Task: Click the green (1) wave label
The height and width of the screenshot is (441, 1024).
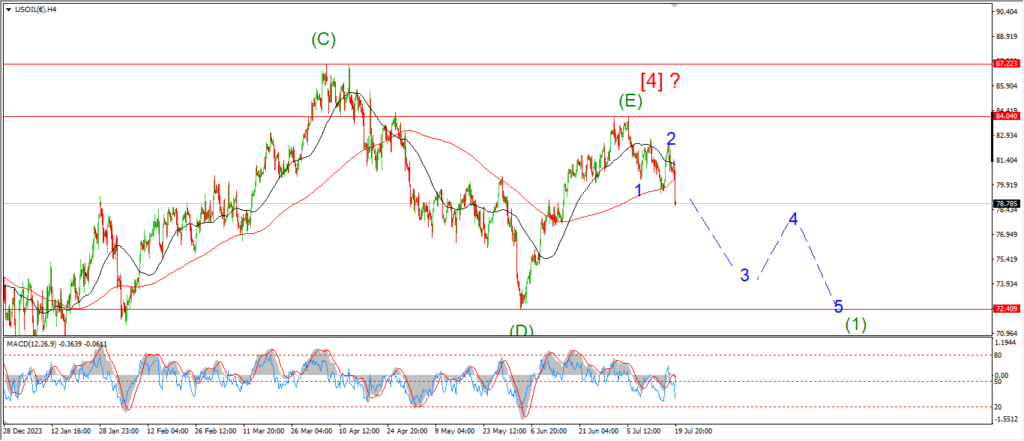Action: click(855, 324)
